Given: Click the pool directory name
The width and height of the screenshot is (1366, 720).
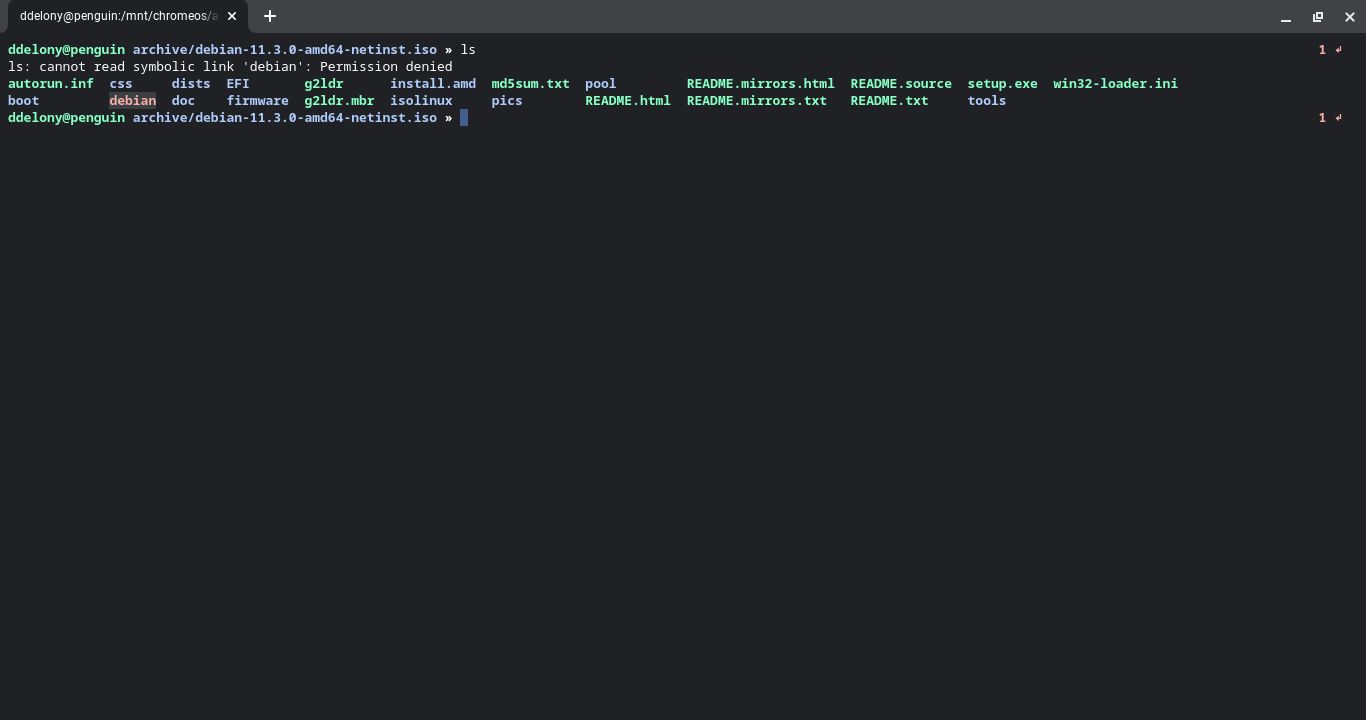Looking at the screenshot, I should [601, 84].
